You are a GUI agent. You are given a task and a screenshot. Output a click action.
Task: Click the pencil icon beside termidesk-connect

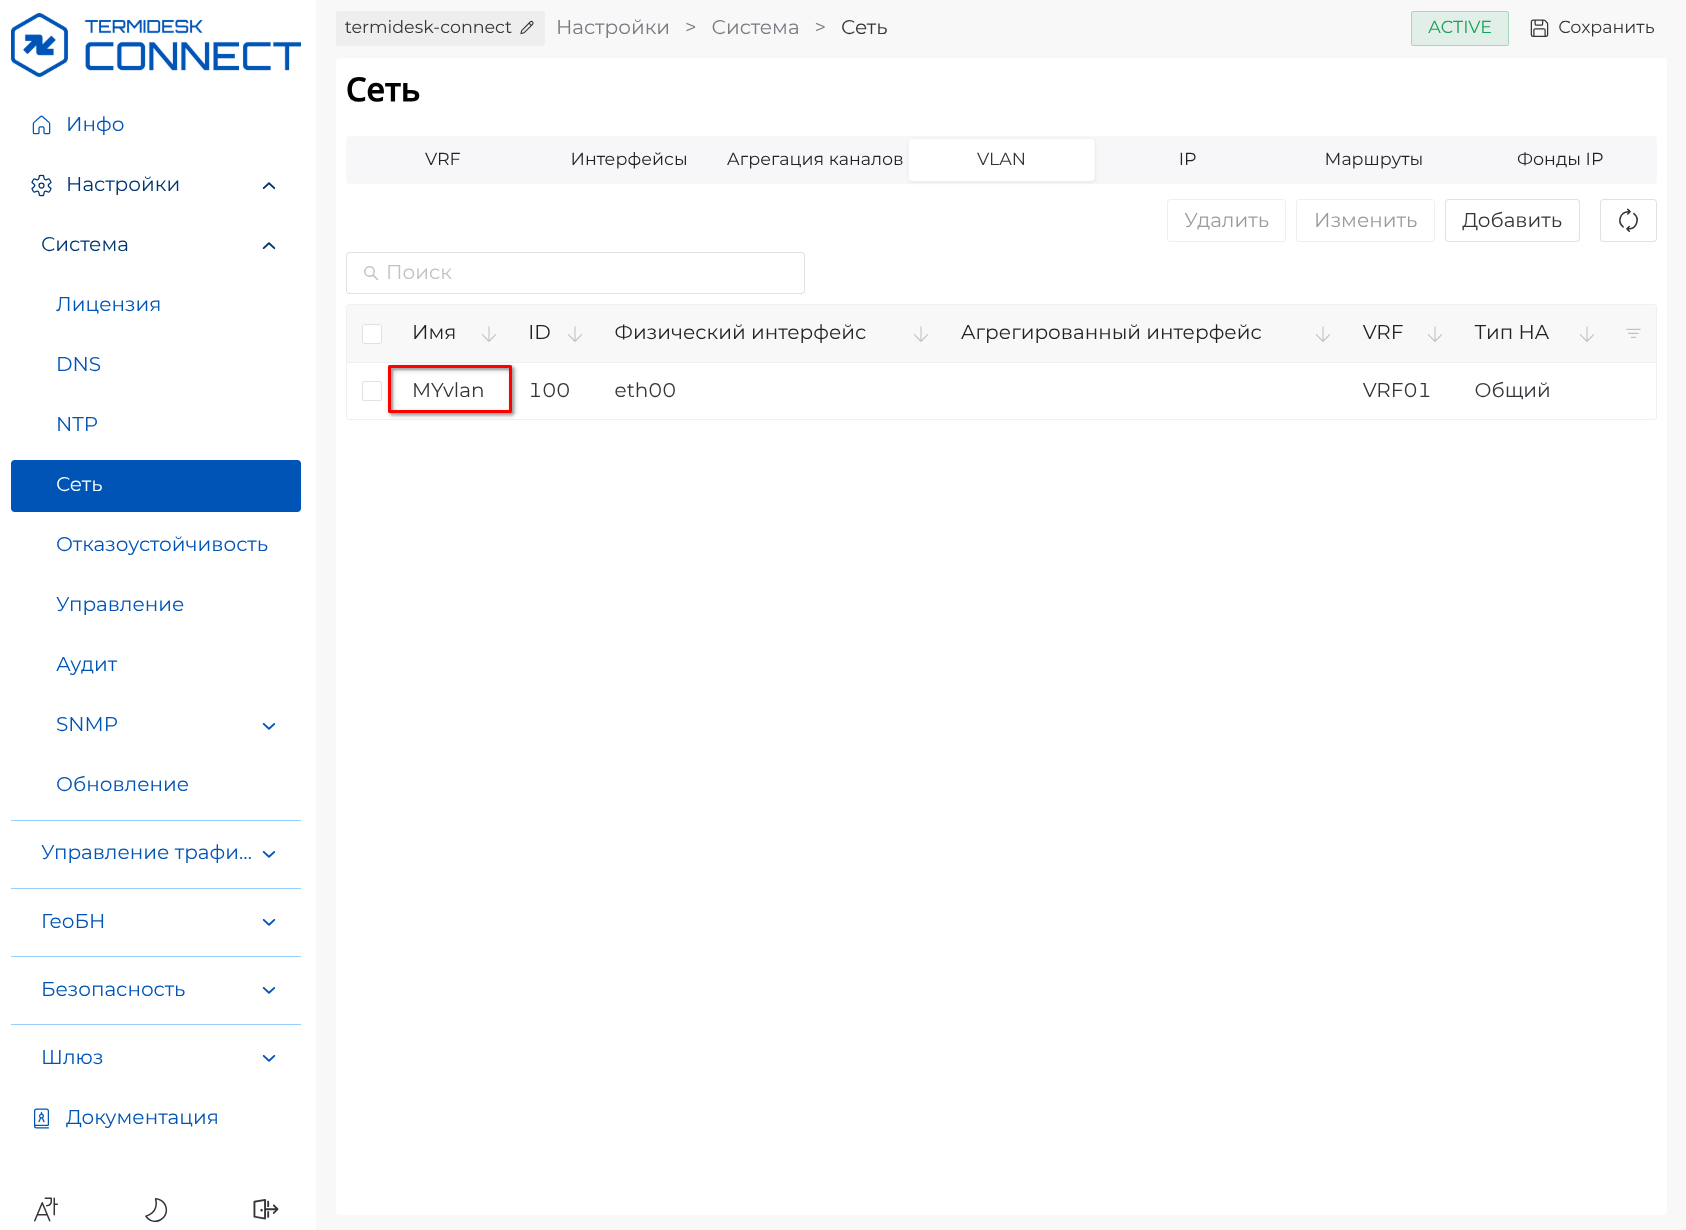[527, 28]
